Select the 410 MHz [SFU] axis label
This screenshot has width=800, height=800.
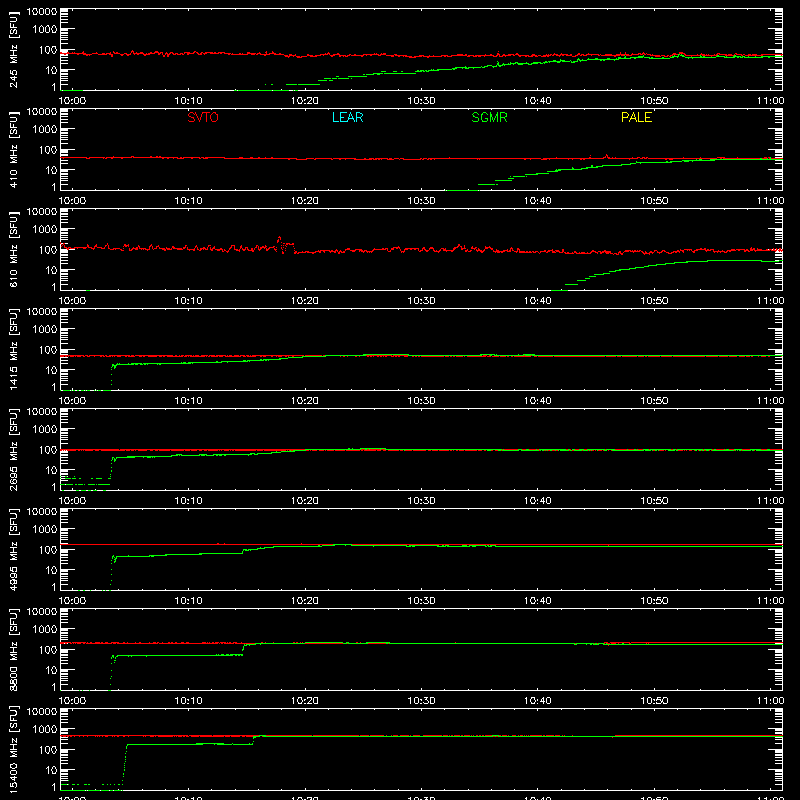tap(14, 149)
